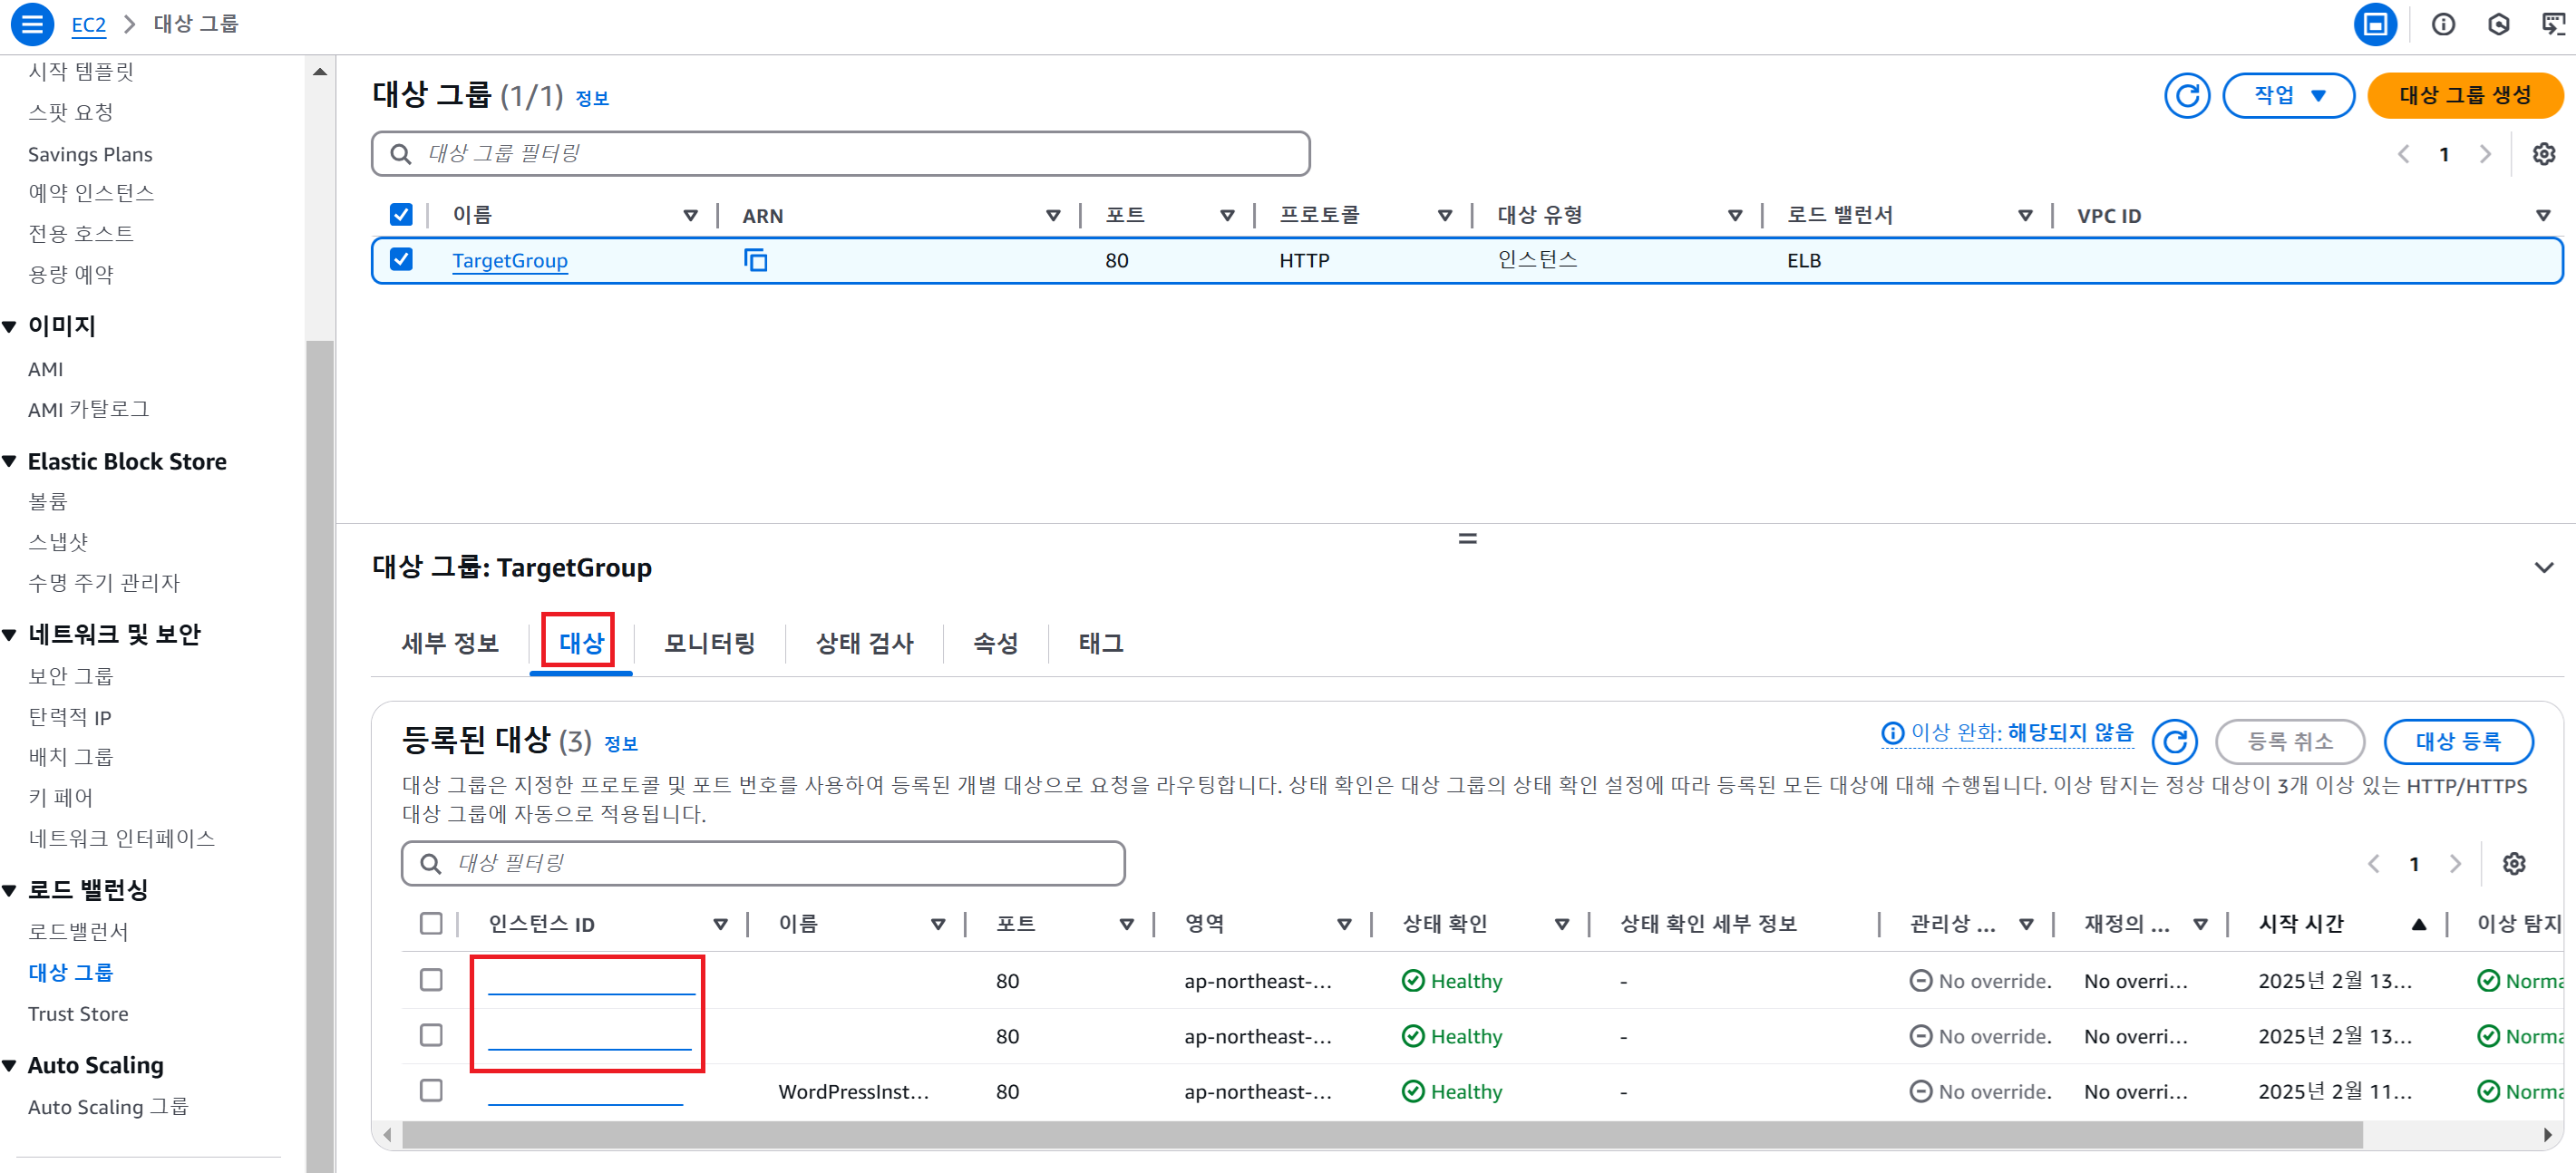Uncheck the TargetGroup row checkbox
The width and height of the screenshot is (2576, 1173).
click(x=401, y=260)
